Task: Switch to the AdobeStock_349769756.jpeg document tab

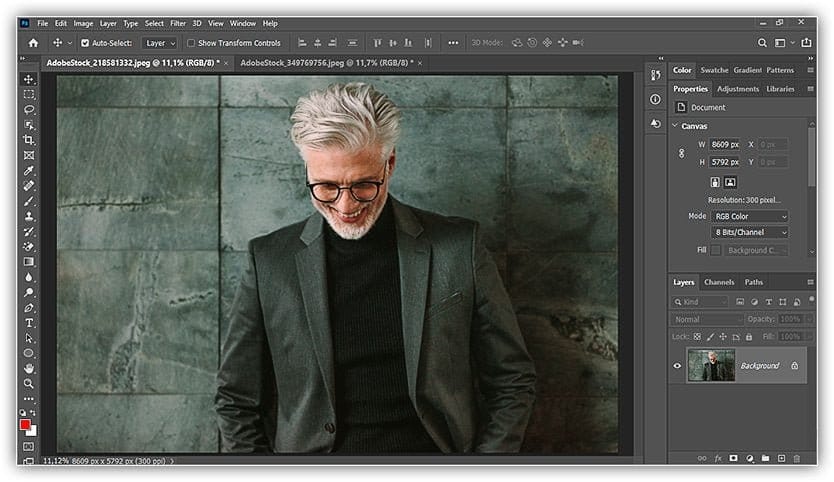Action: [318, 62]
